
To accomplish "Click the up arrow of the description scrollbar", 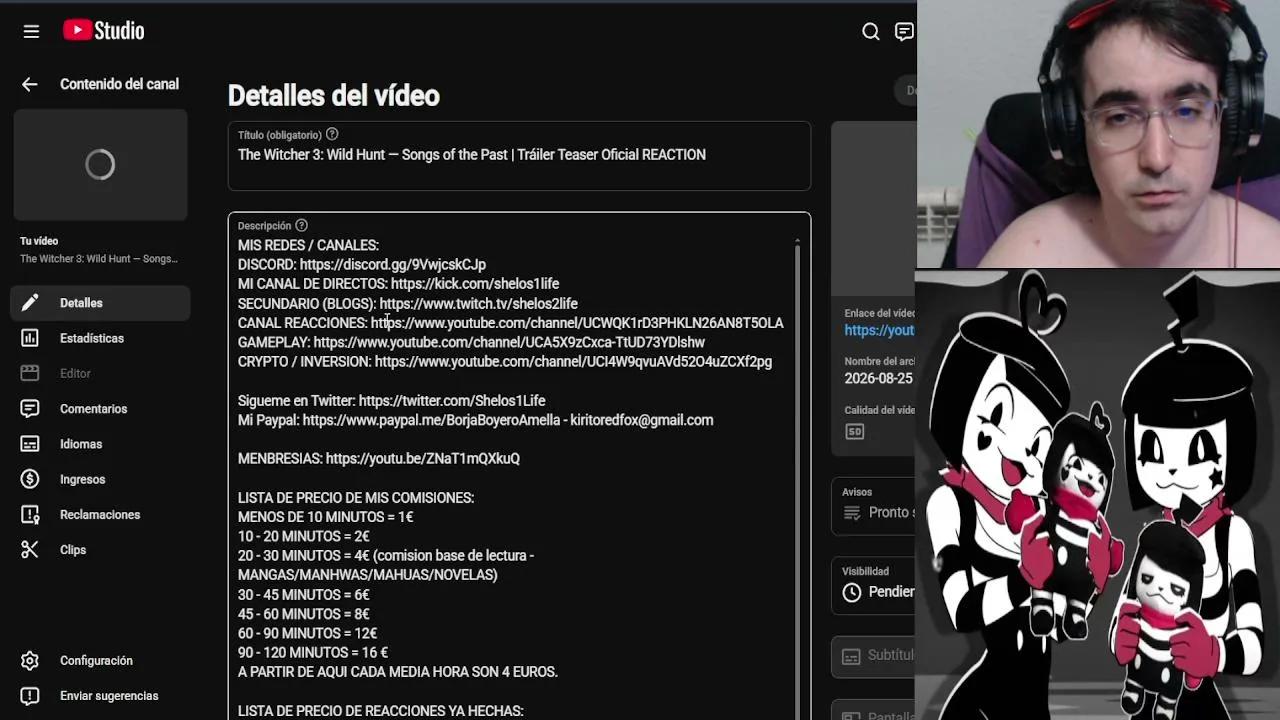I will (797, 242).
